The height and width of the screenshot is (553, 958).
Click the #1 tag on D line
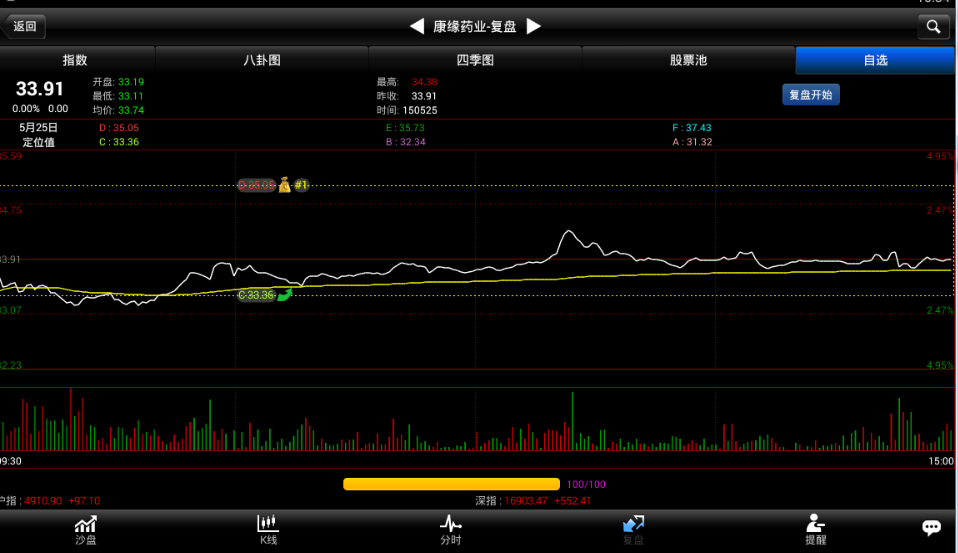coord(301,185)
